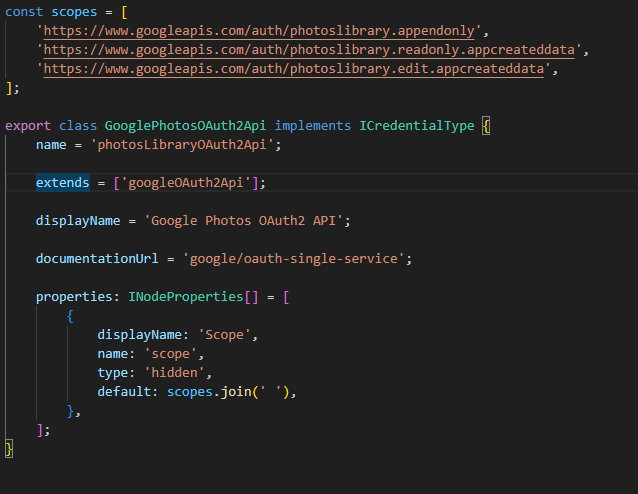The width and height of the screenshot is (638, 494).
Task: Click the 'photosLibraryOAuth2Api' string
Action: [x=182, y=145]
